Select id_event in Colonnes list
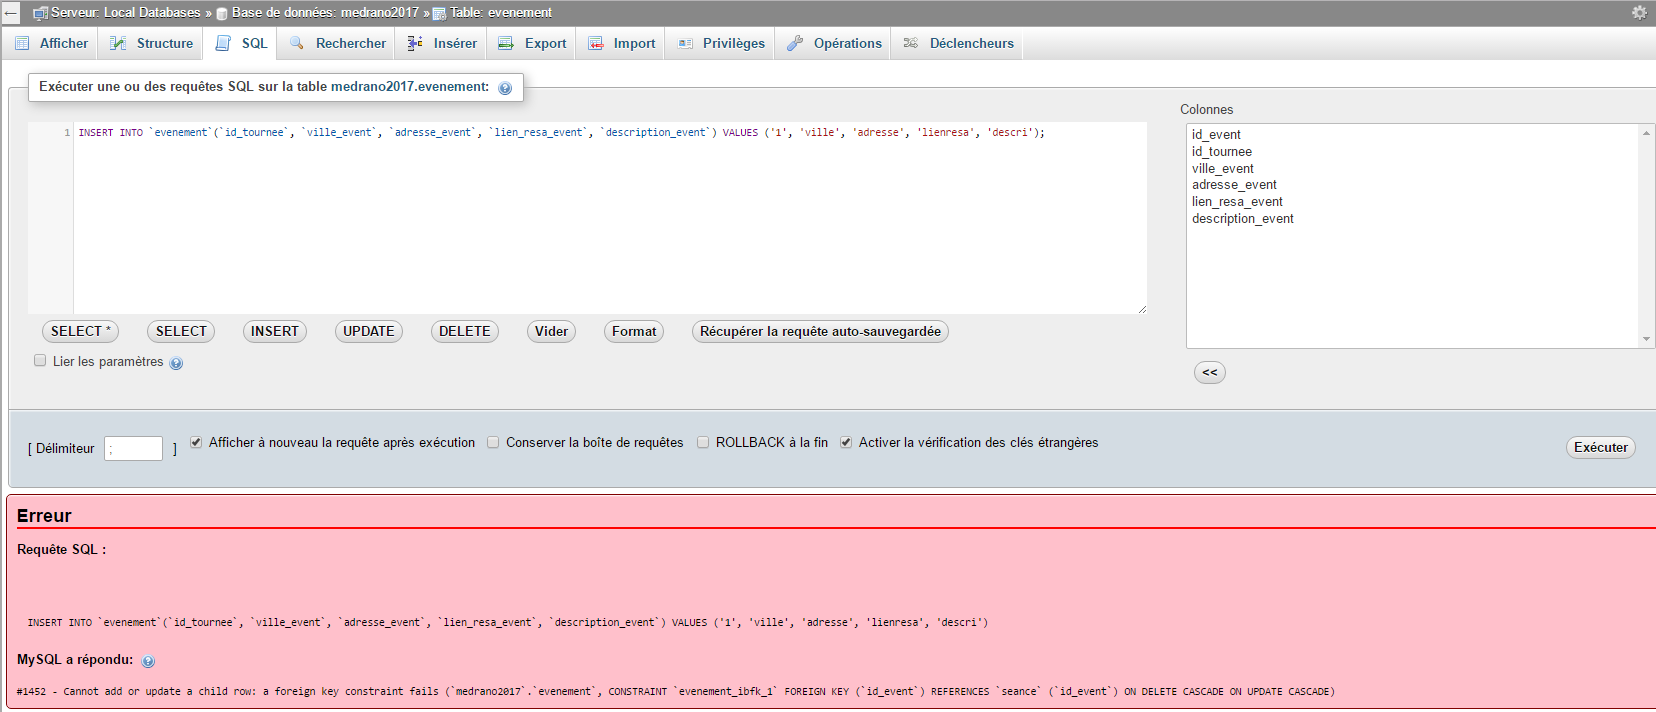 pyautogui.click(x=1216, y=135)
